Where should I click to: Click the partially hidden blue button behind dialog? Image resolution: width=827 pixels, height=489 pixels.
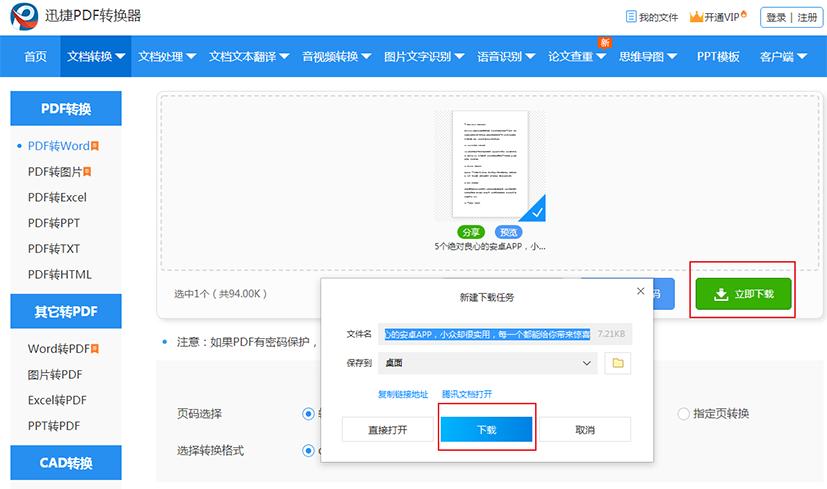[663, 294]
